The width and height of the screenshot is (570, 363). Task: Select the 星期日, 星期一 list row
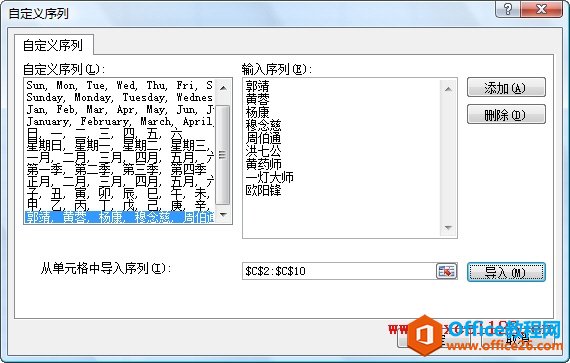point(120,145)
